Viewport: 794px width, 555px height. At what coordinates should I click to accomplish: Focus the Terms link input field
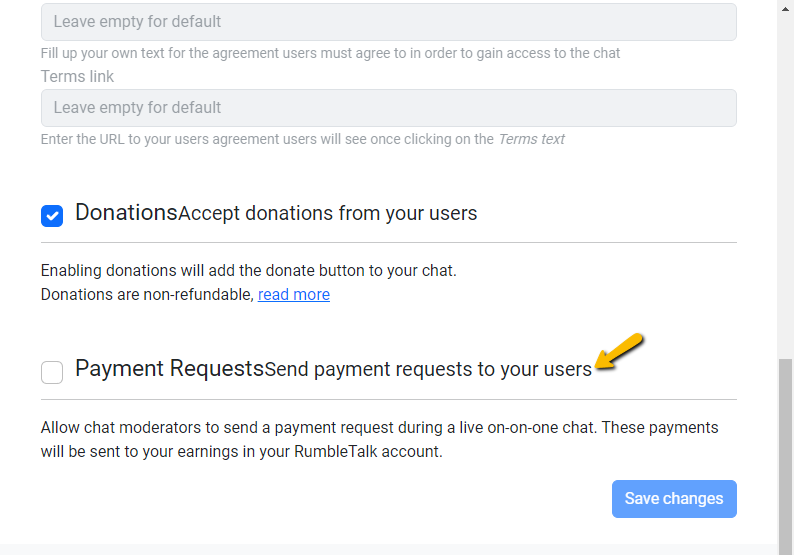(x=388, y=108)
